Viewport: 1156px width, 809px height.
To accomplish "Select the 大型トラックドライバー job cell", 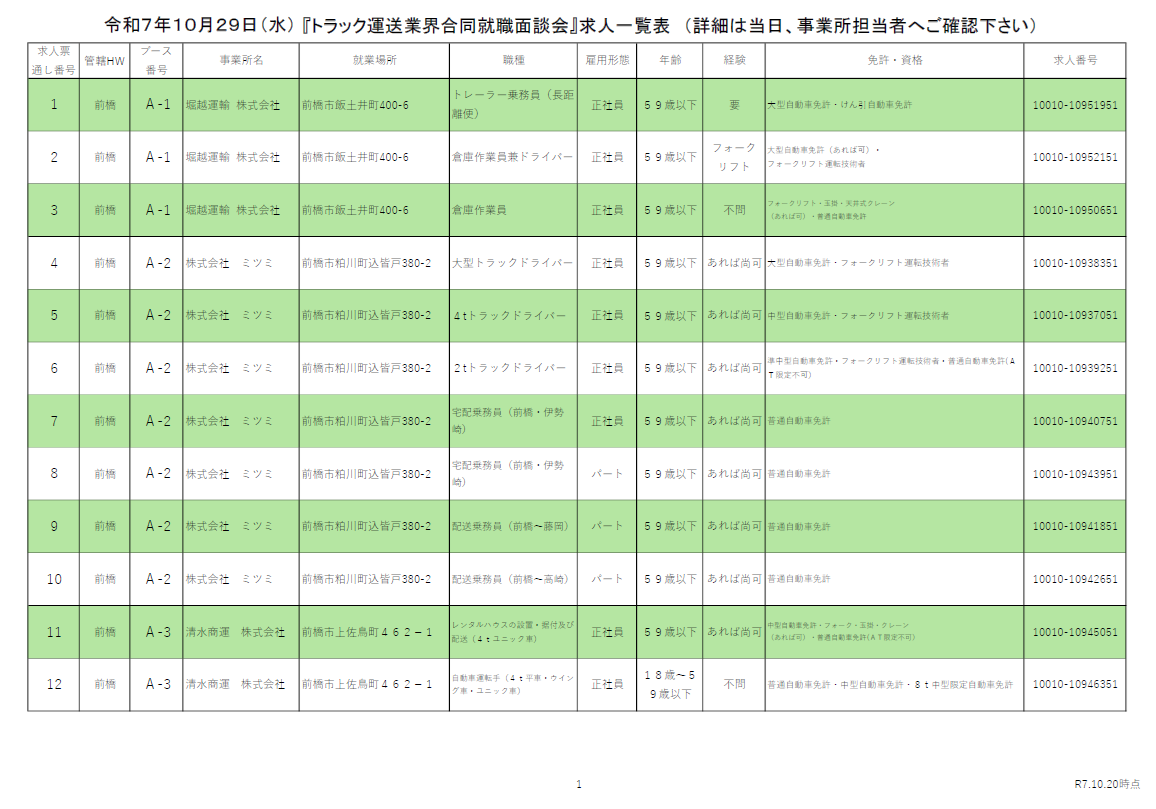I will tap(513, 263).
